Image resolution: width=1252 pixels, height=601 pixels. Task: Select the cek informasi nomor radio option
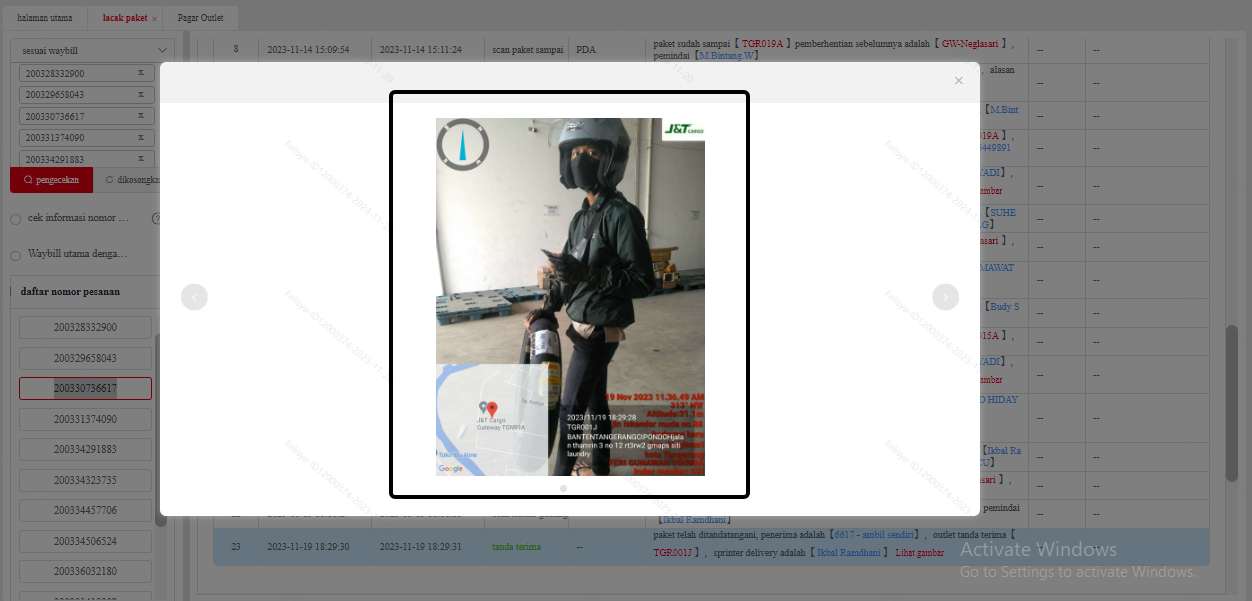pos(15,218)
